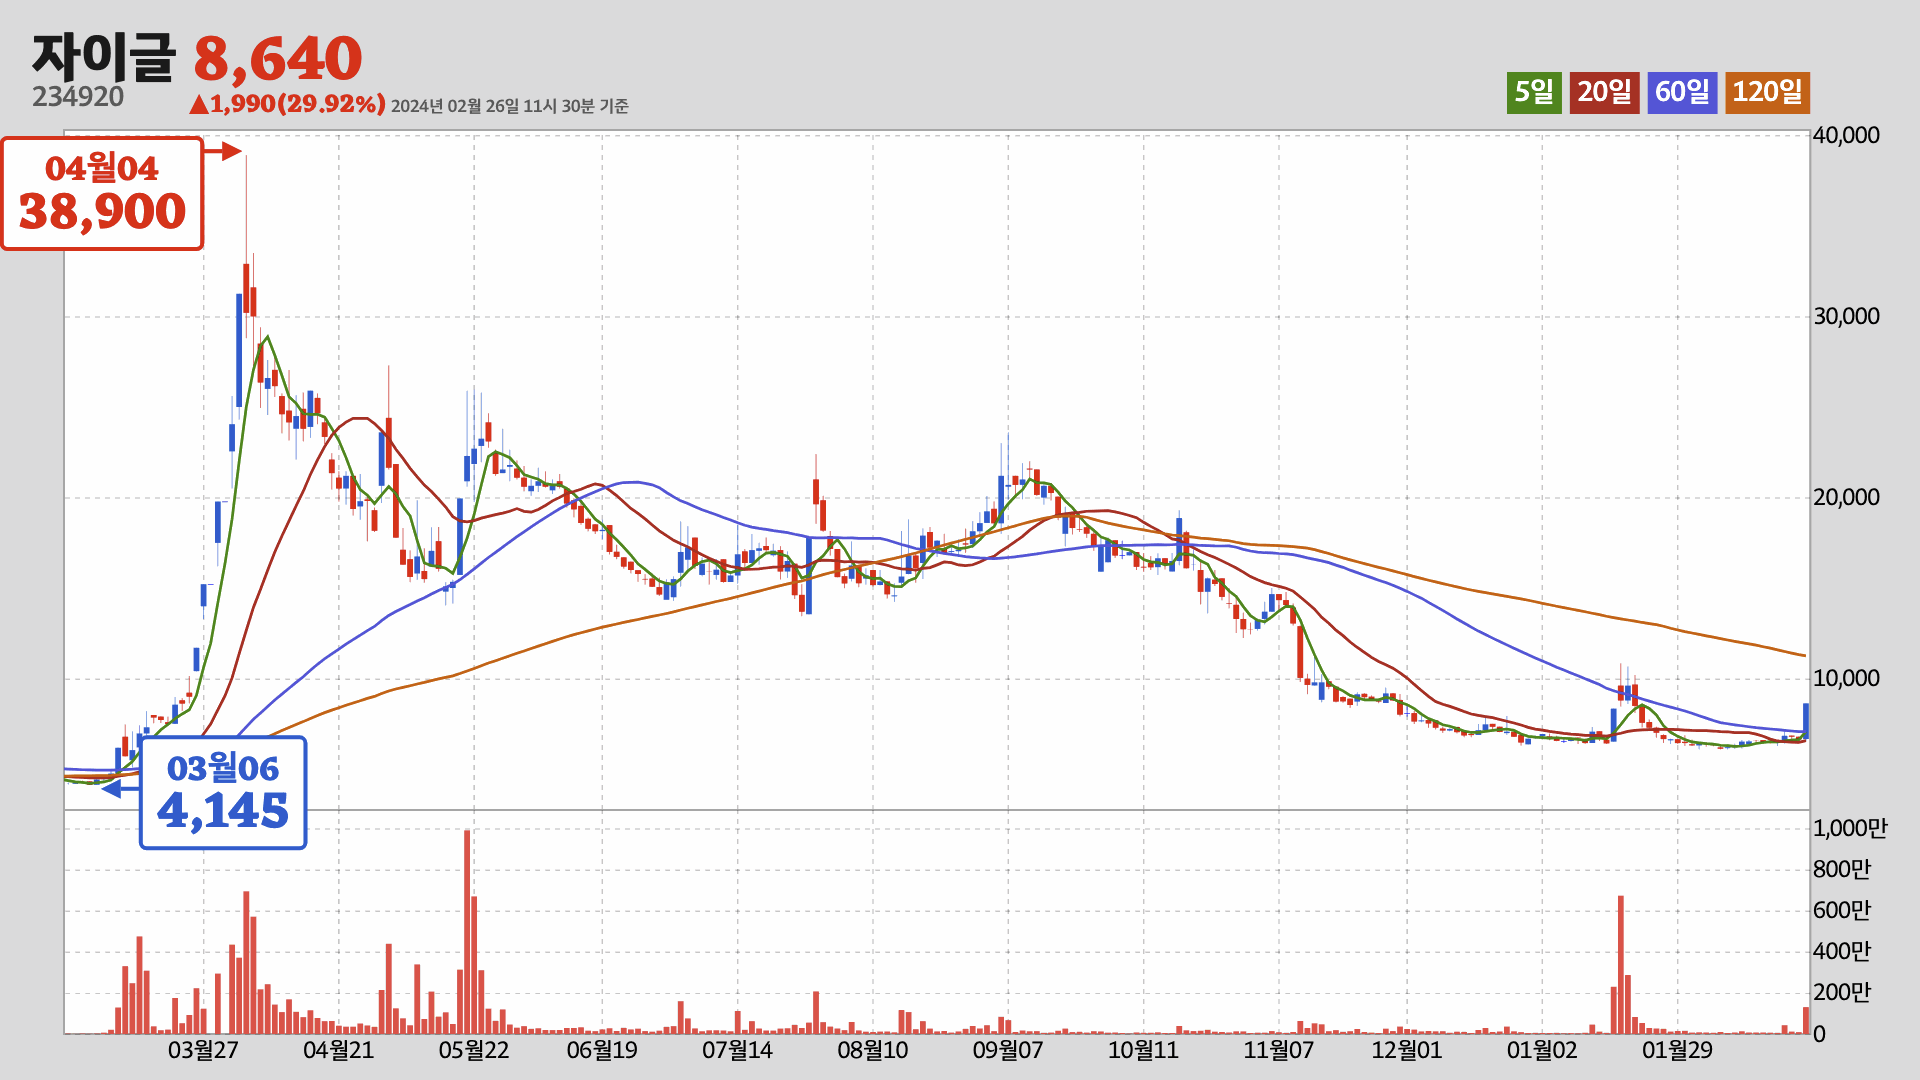Click the 05월22 date axis label
Viewport: 1920px width, 1080px height.
[474, 1050]
